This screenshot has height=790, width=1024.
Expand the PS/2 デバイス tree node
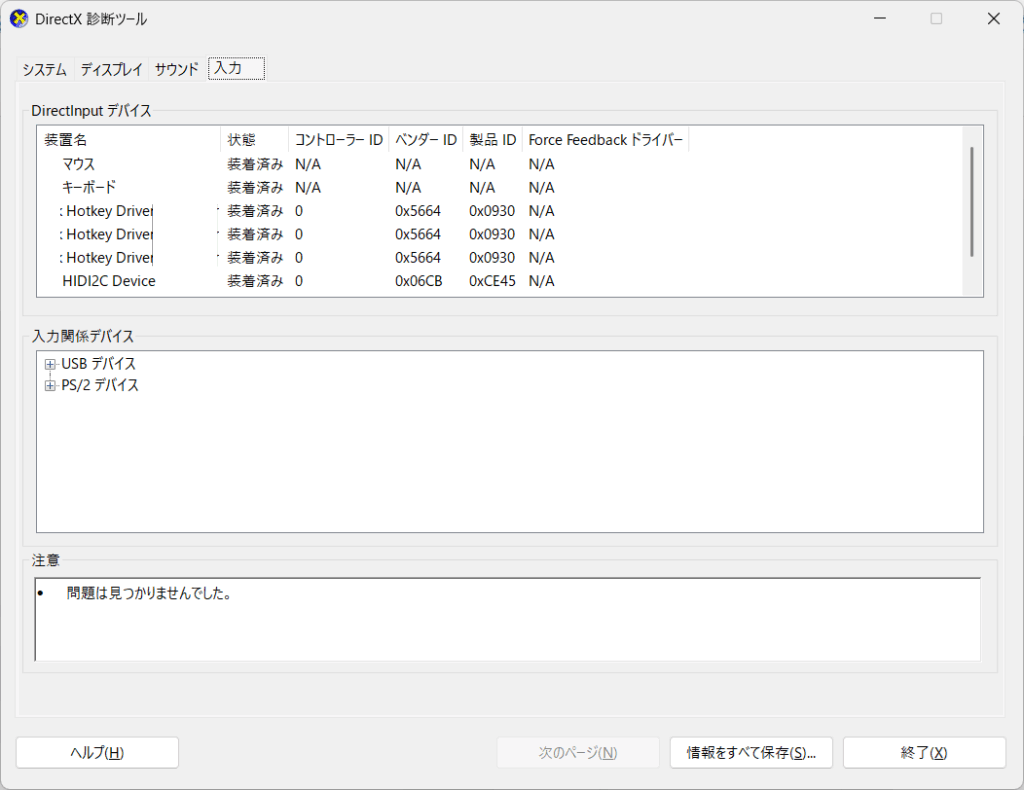[x=50, y=386]
